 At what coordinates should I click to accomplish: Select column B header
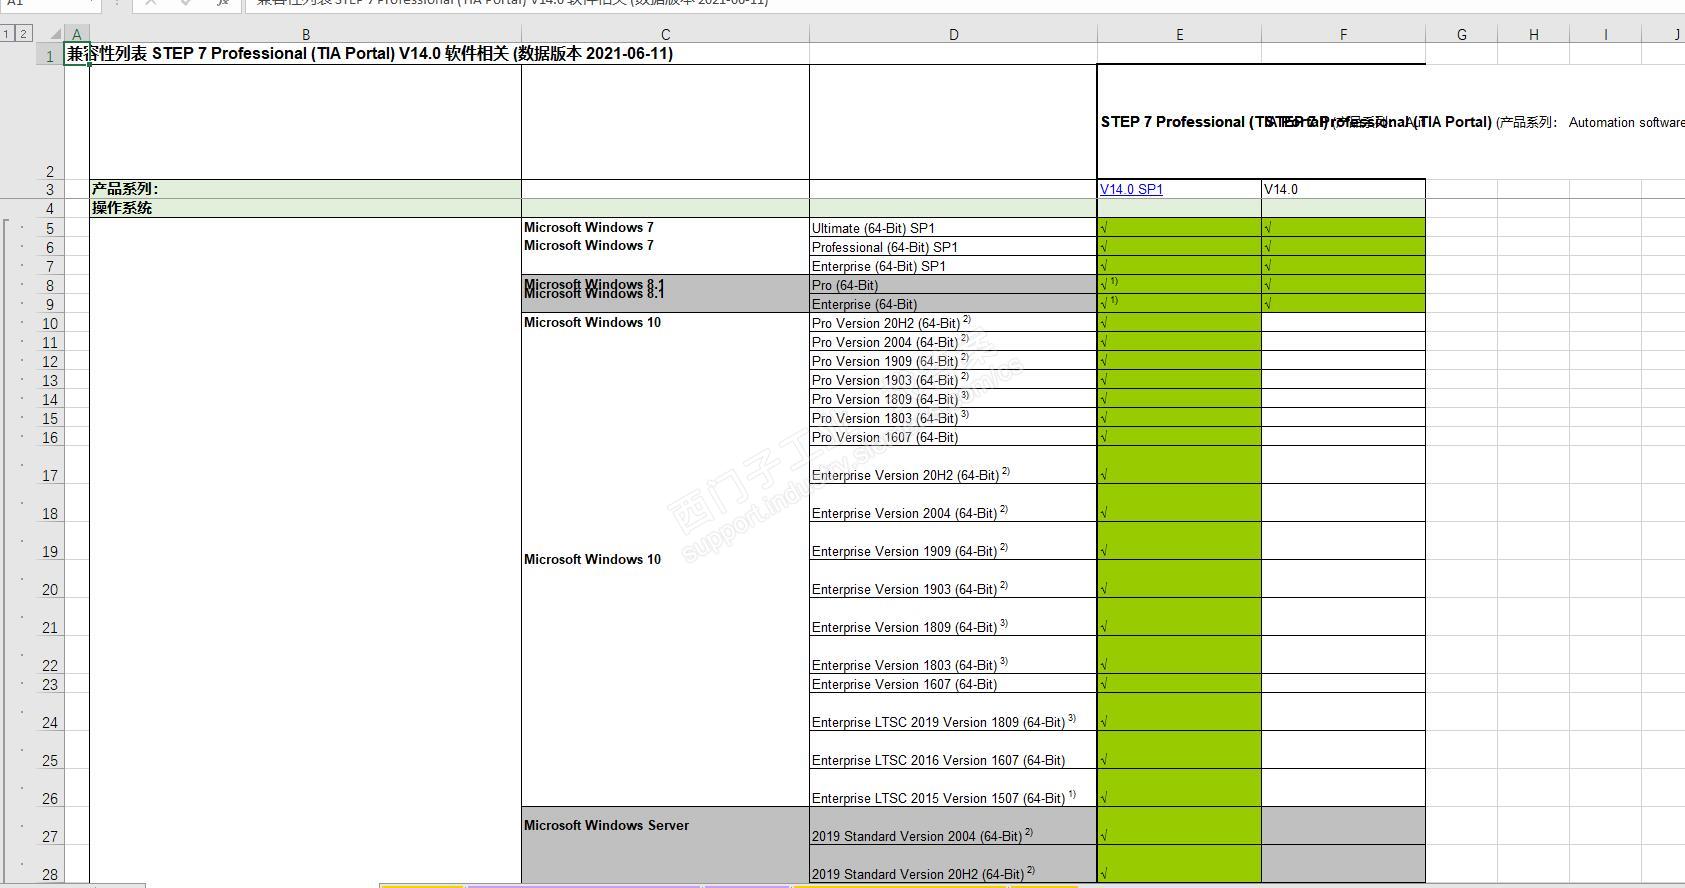tap(305, 34)
